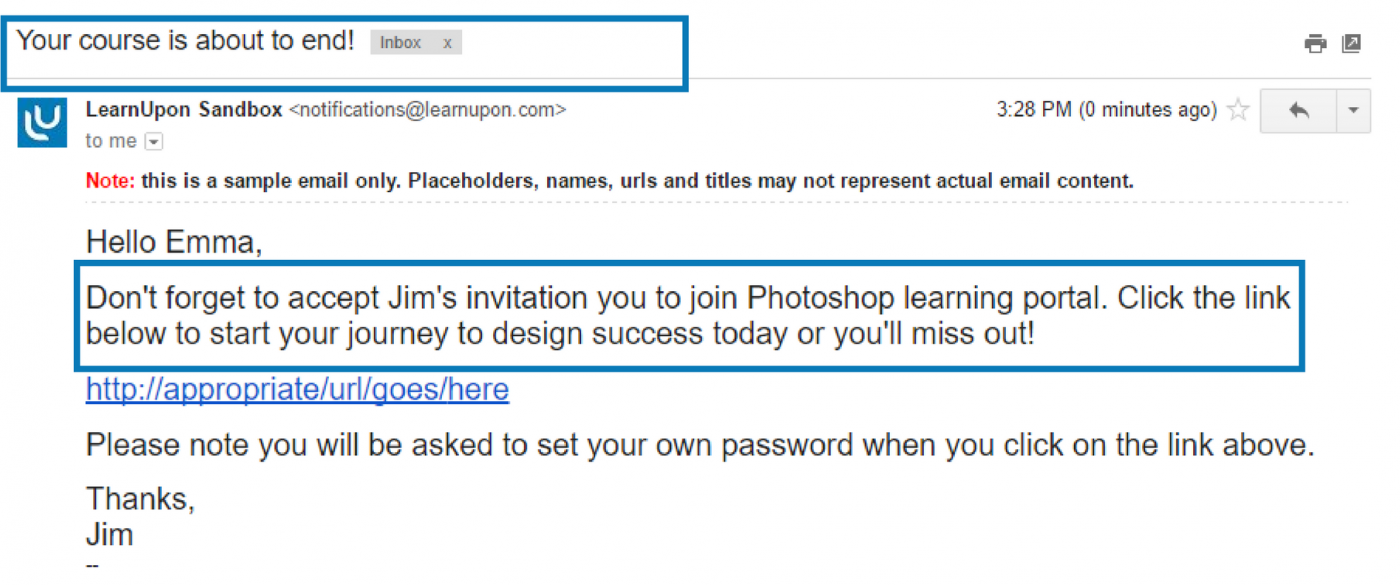Star this email message
The height and width of the screenshot is (585, 1400).
pyautogui.click(x=1238, y=110)
